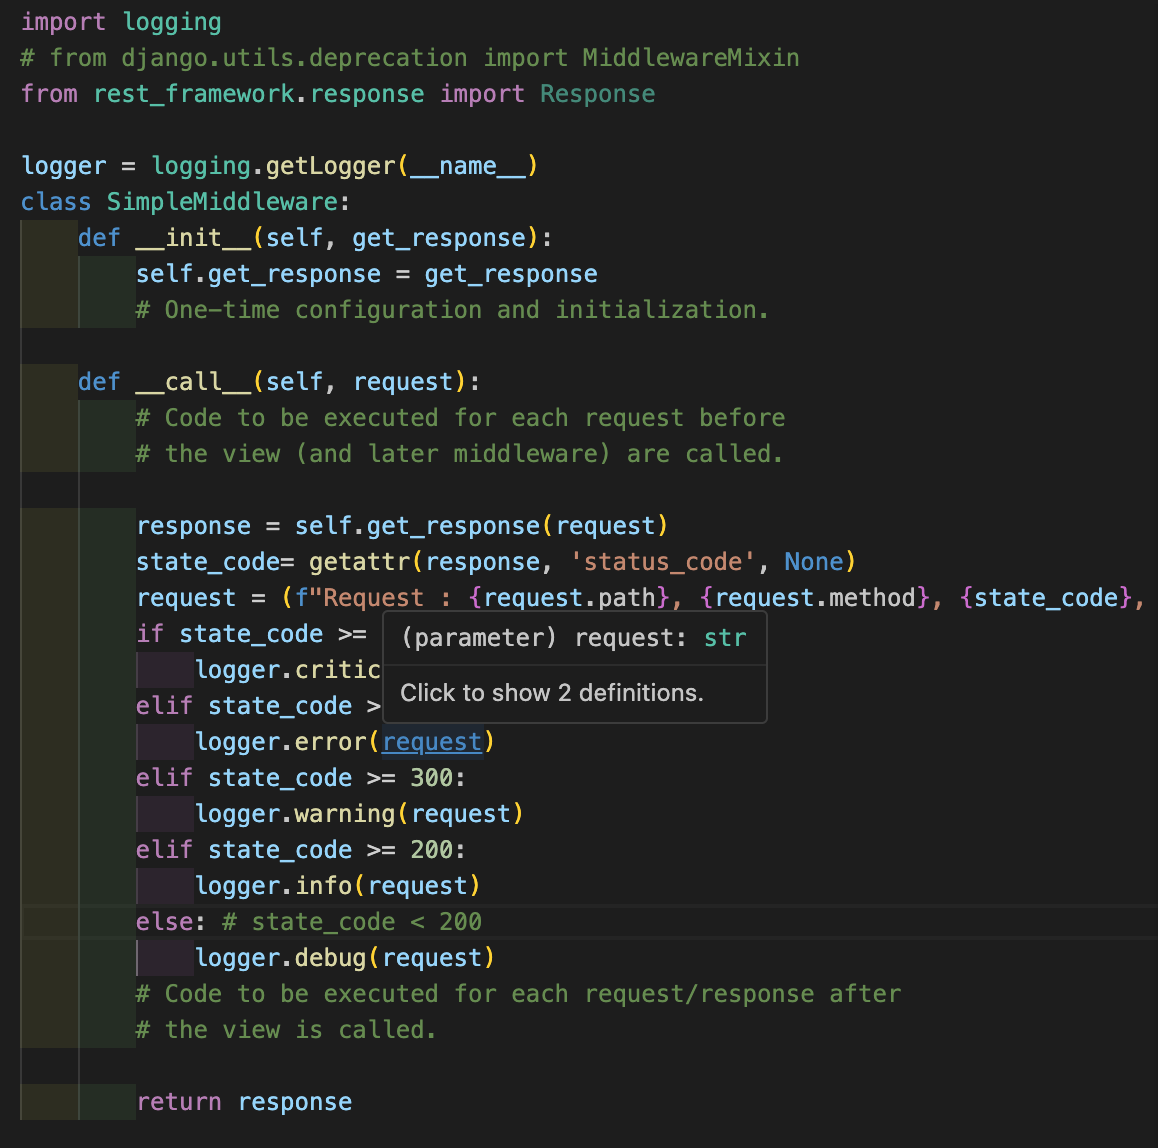Viewport: 1158px width, 1148px height.
Task: Click 'import logging' on first line
Action: click(121, 22)
